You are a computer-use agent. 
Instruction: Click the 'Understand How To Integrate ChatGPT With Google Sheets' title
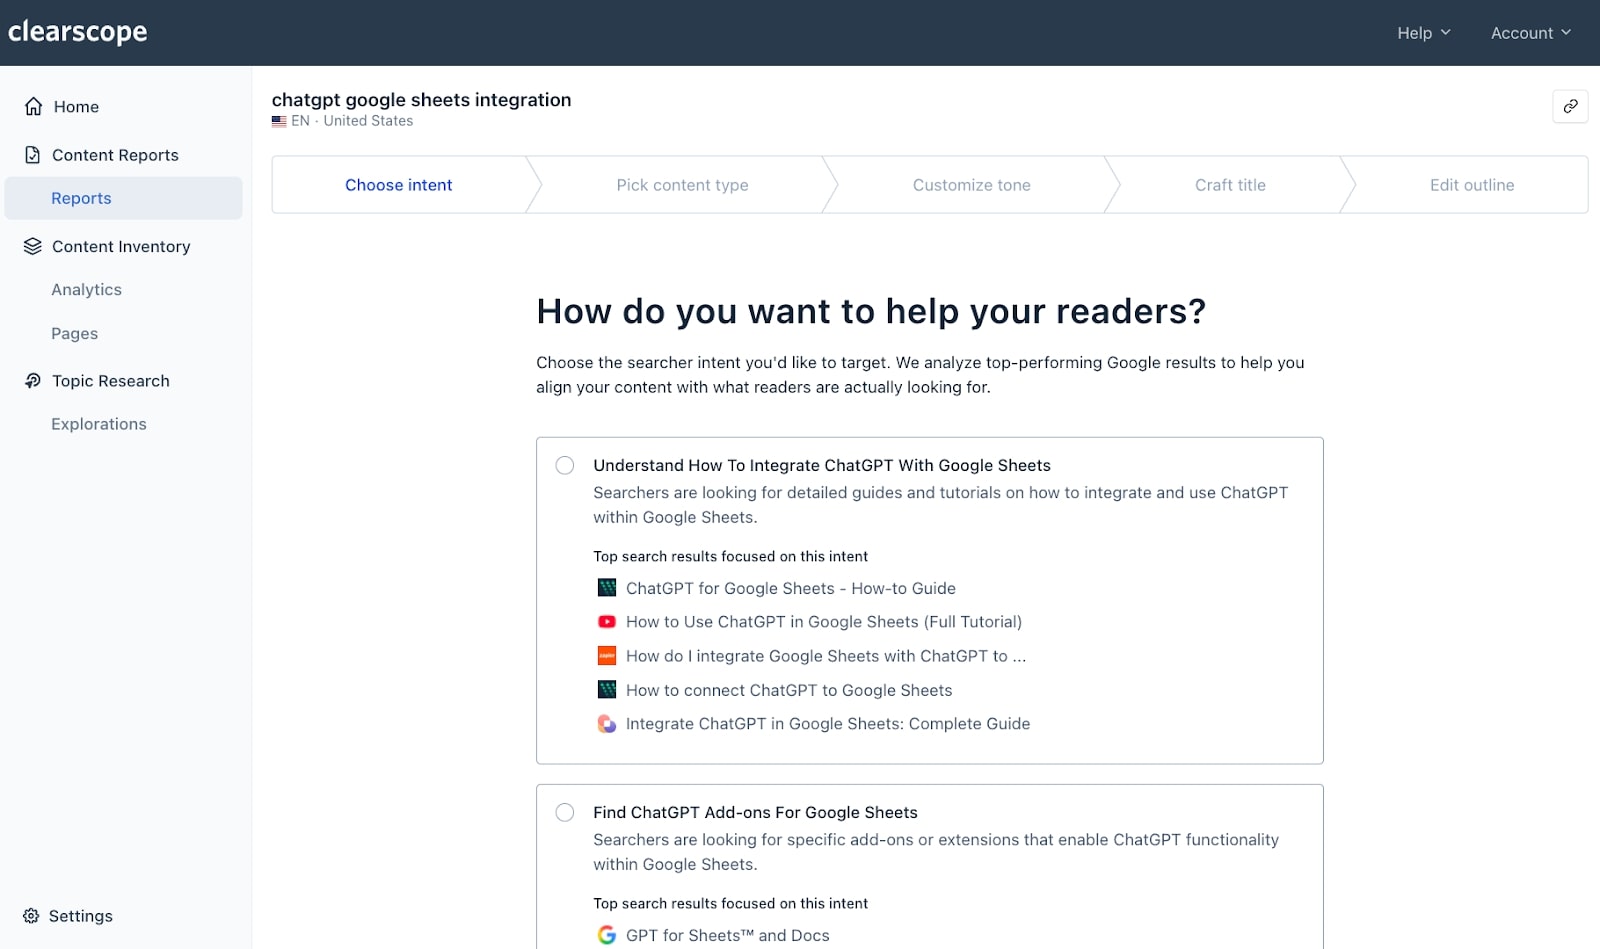point(822,465)
